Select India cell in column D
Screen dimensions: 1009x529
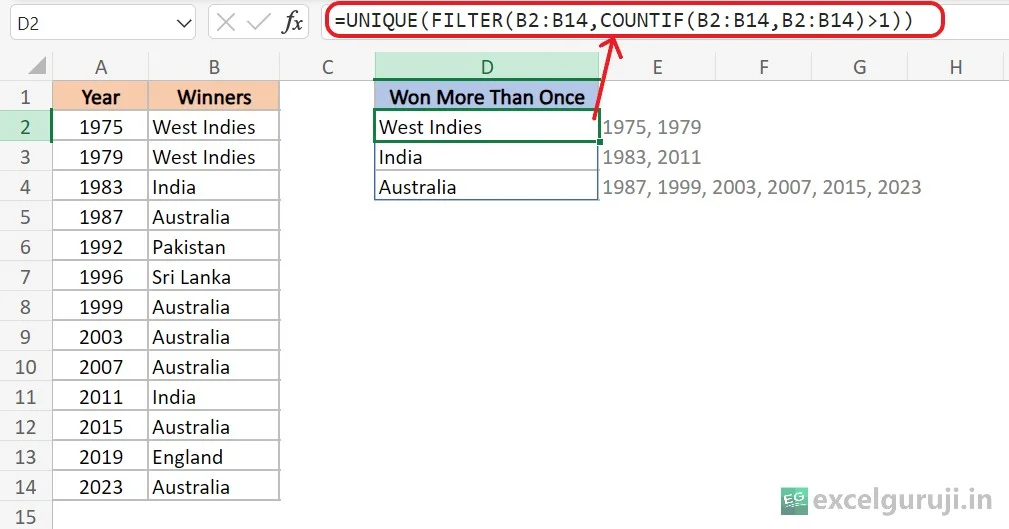(487, 157)
